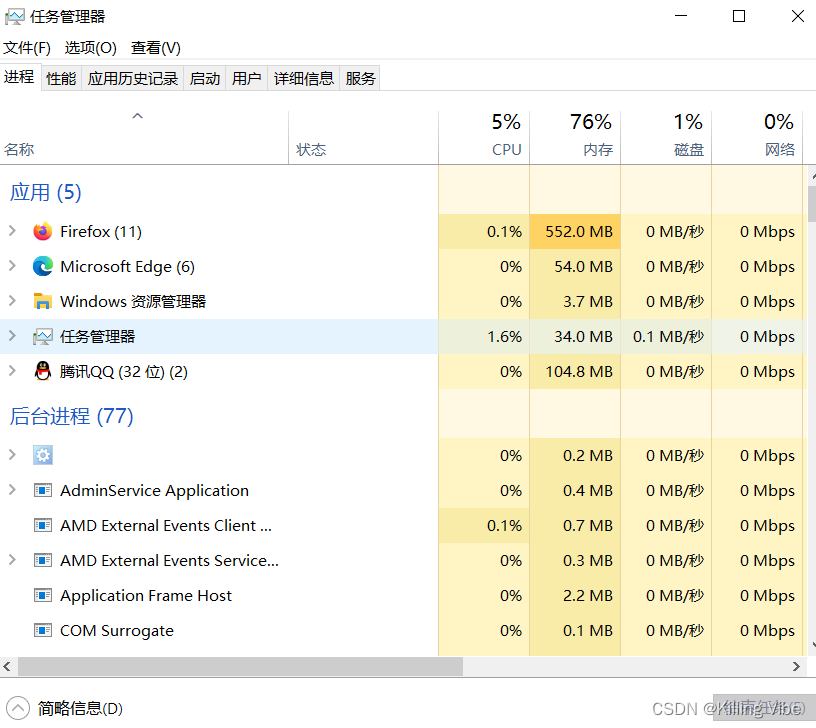Open the 文件(F) menu

click(x=27, y=48)
